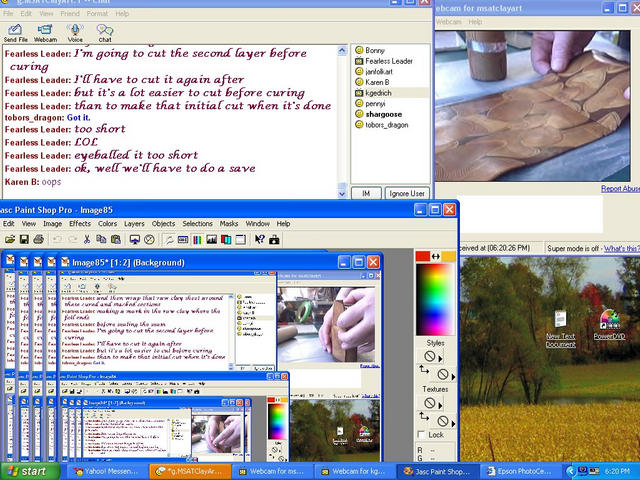The image size is (640, 480).
Task: Click the red foreground color swatch
Action: (423, 256)
